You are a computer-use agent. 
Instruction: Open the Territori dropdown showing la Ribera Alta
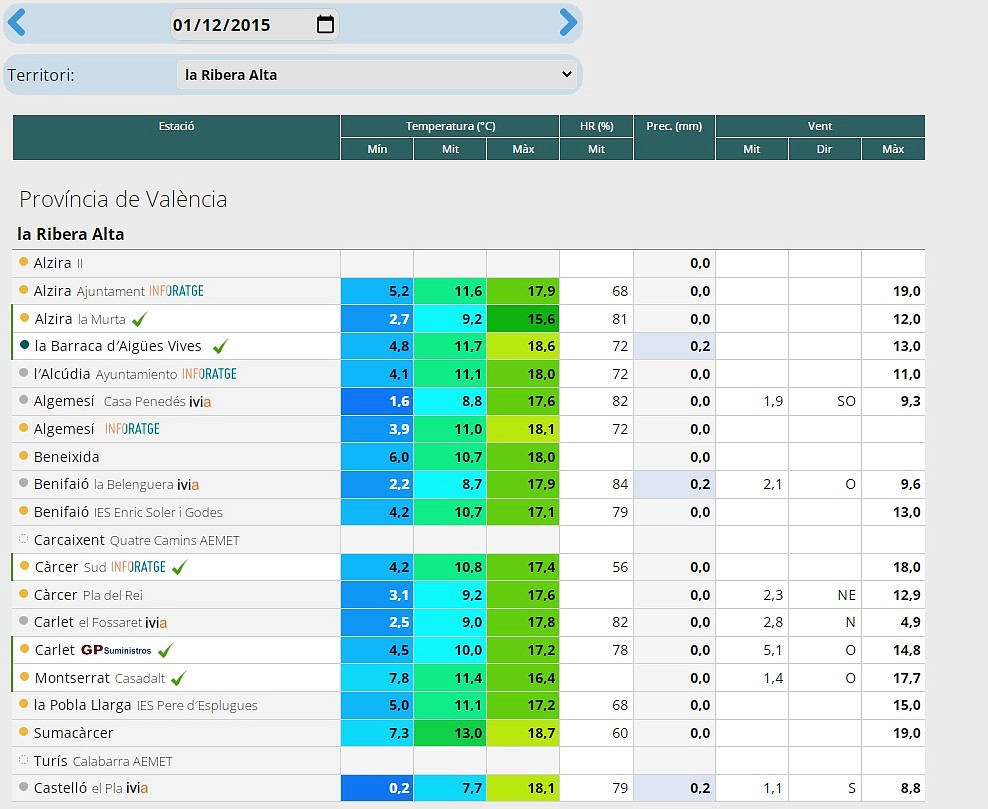378,75
